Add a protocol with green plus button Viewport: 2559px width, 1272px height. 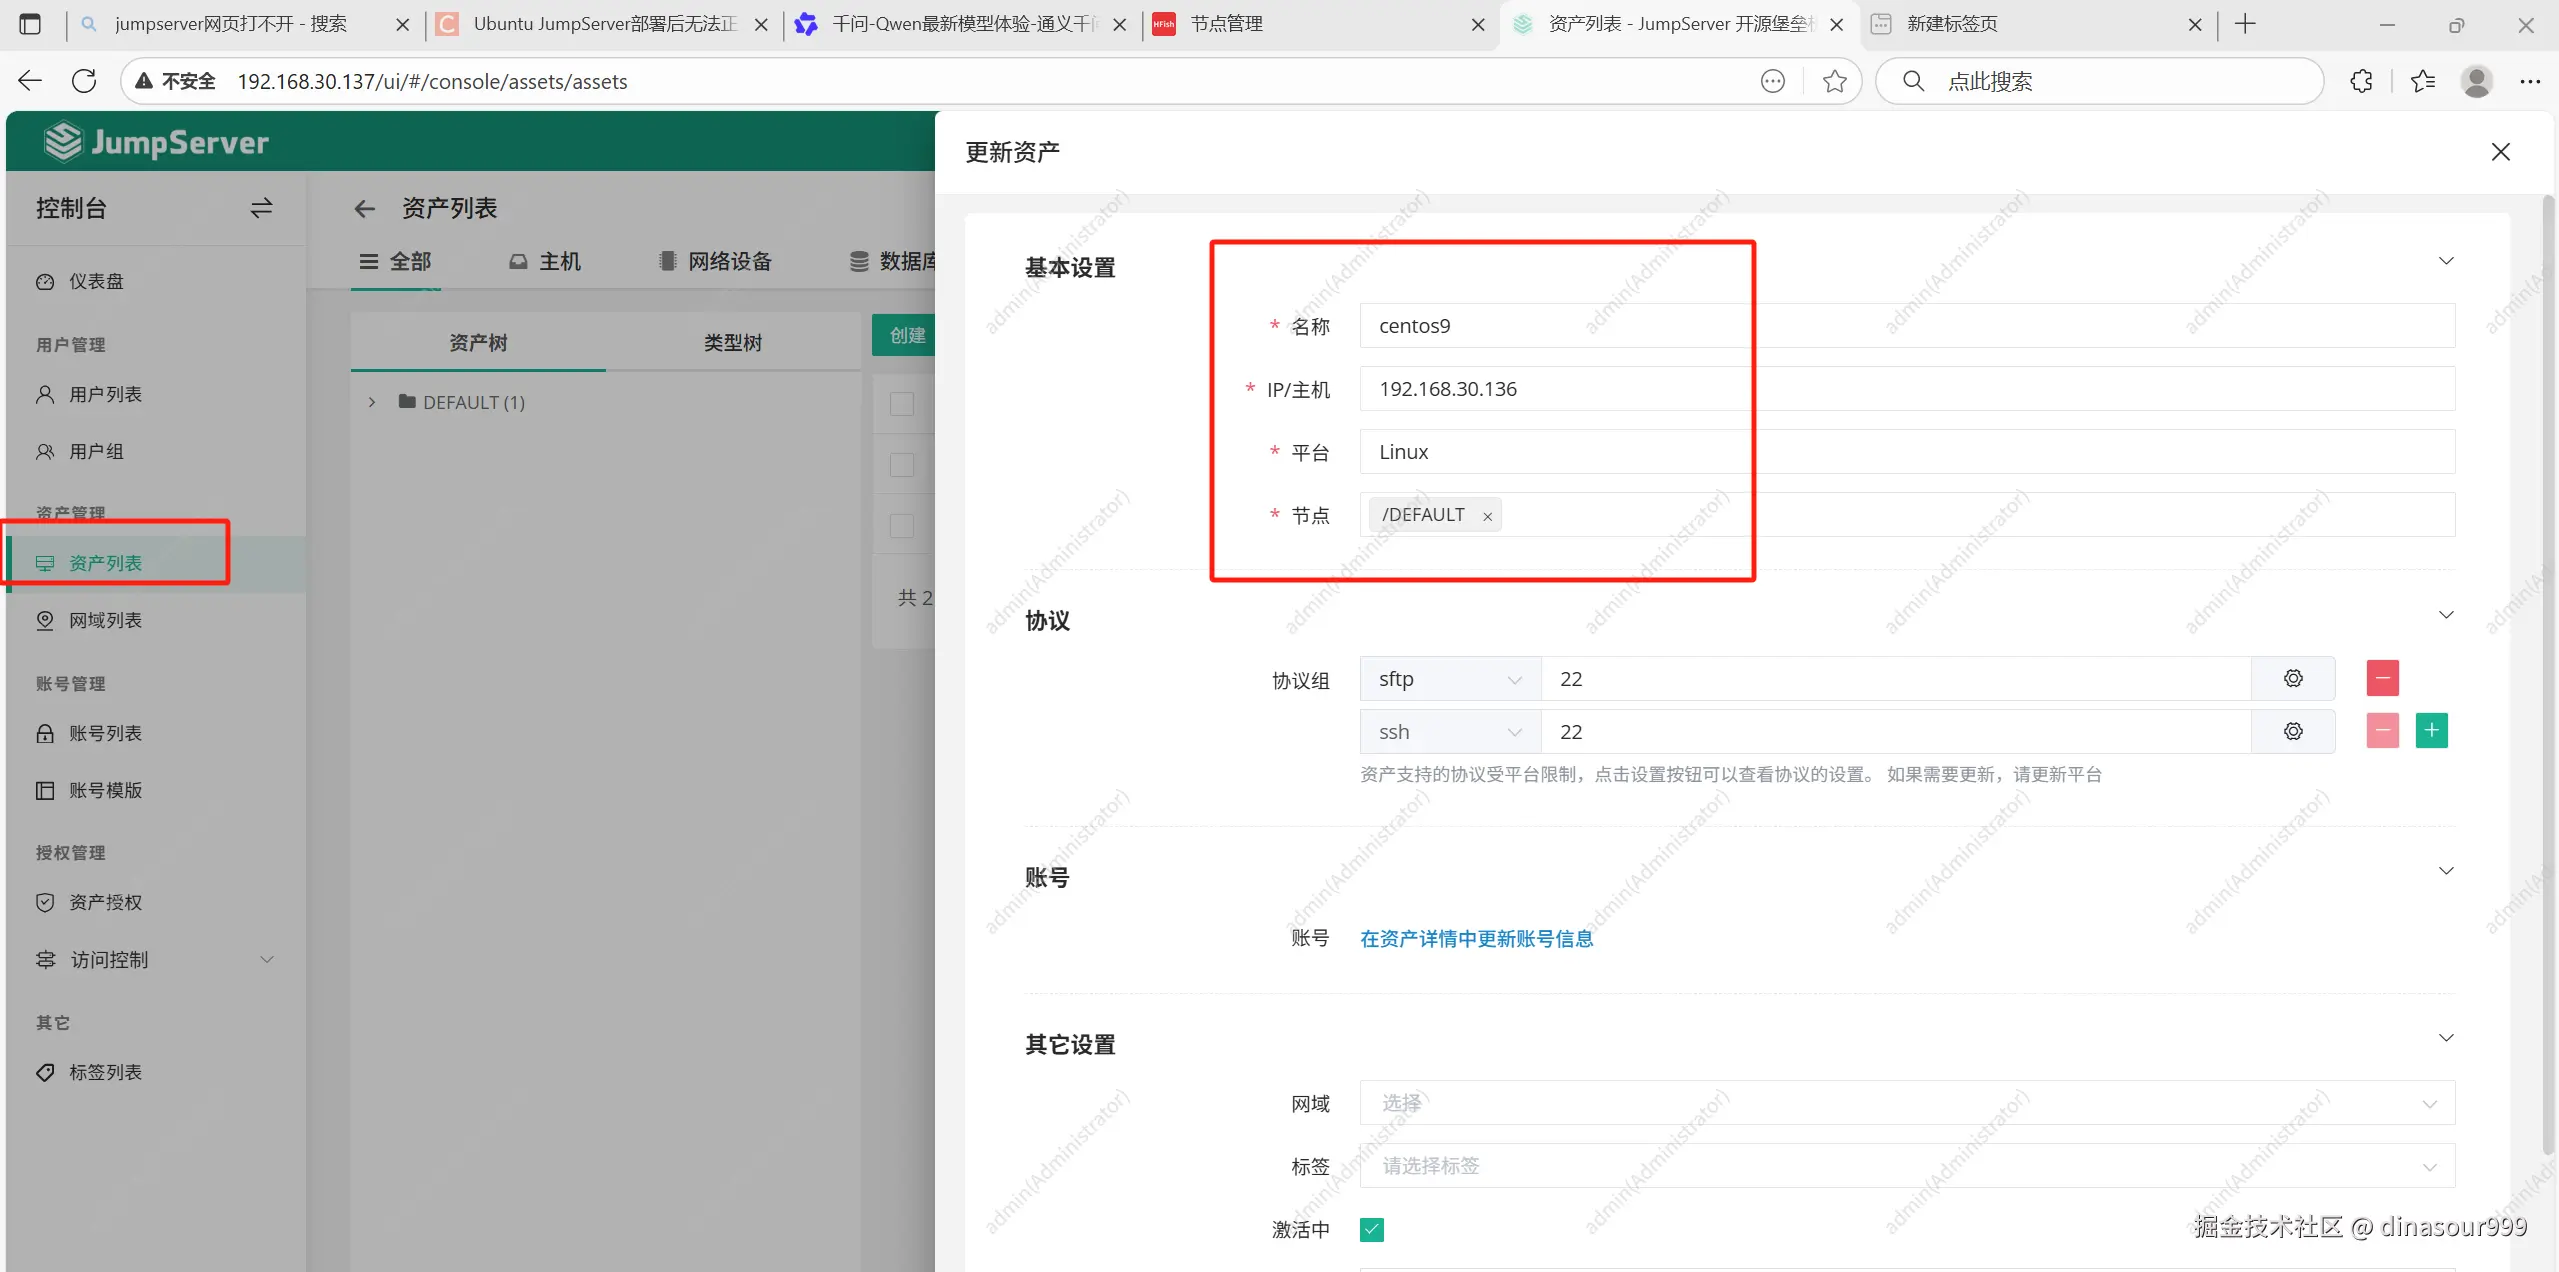[2431, 731]
